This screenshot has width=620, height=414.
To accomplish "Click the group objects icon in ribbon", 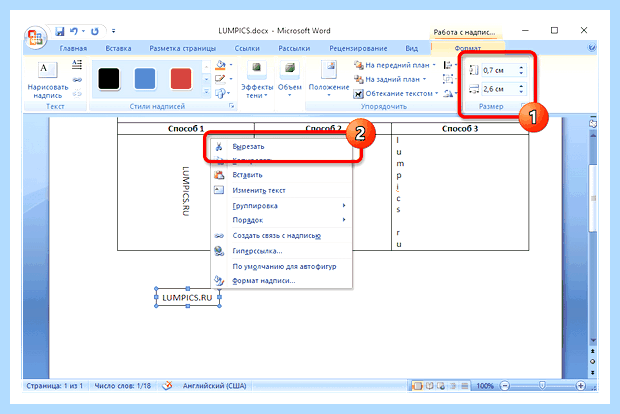I will (x=448, y=79).
